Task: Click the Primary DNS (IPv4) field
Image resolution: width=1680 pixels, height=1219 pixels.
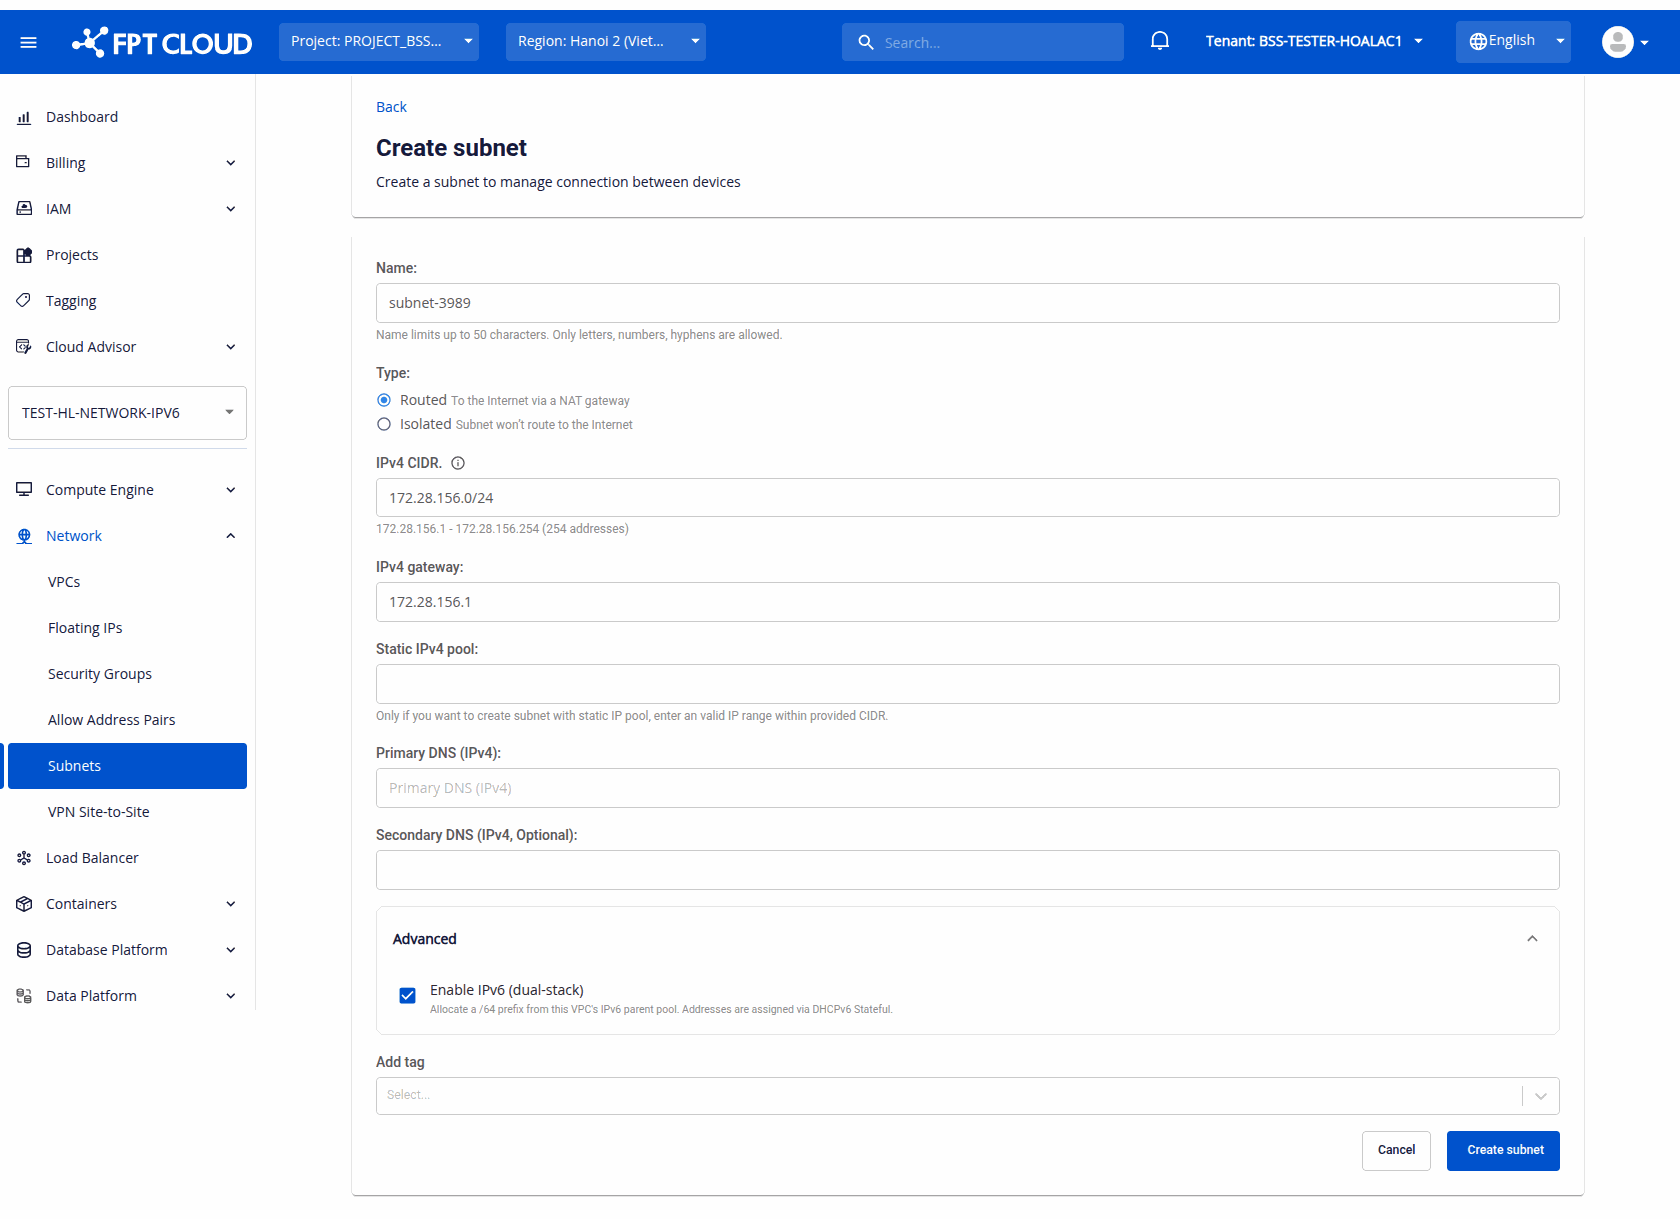Action: pos(967,788)
